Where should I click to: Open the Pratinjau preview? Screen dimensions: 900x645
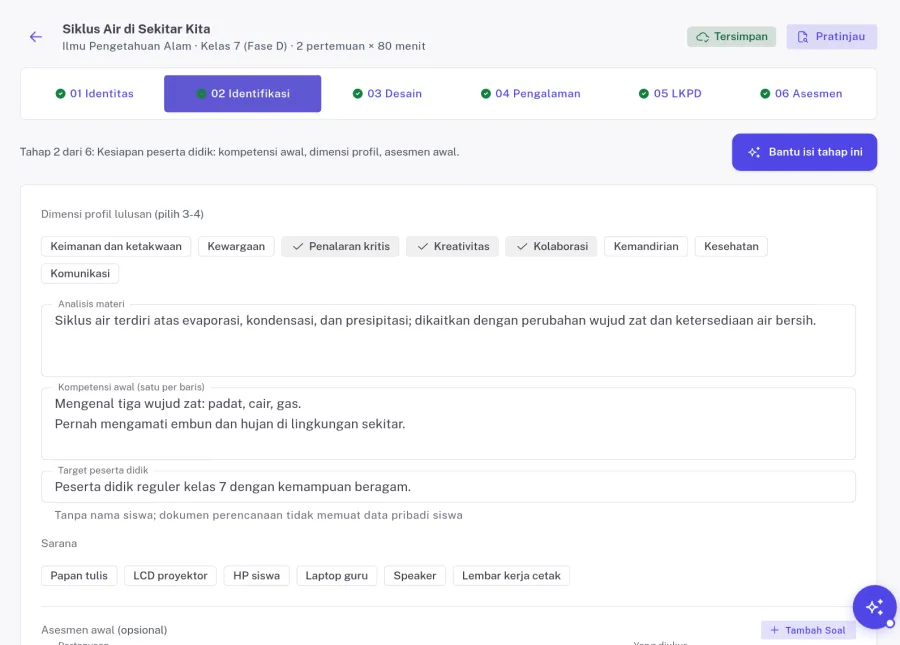click(x=831, y=37)
